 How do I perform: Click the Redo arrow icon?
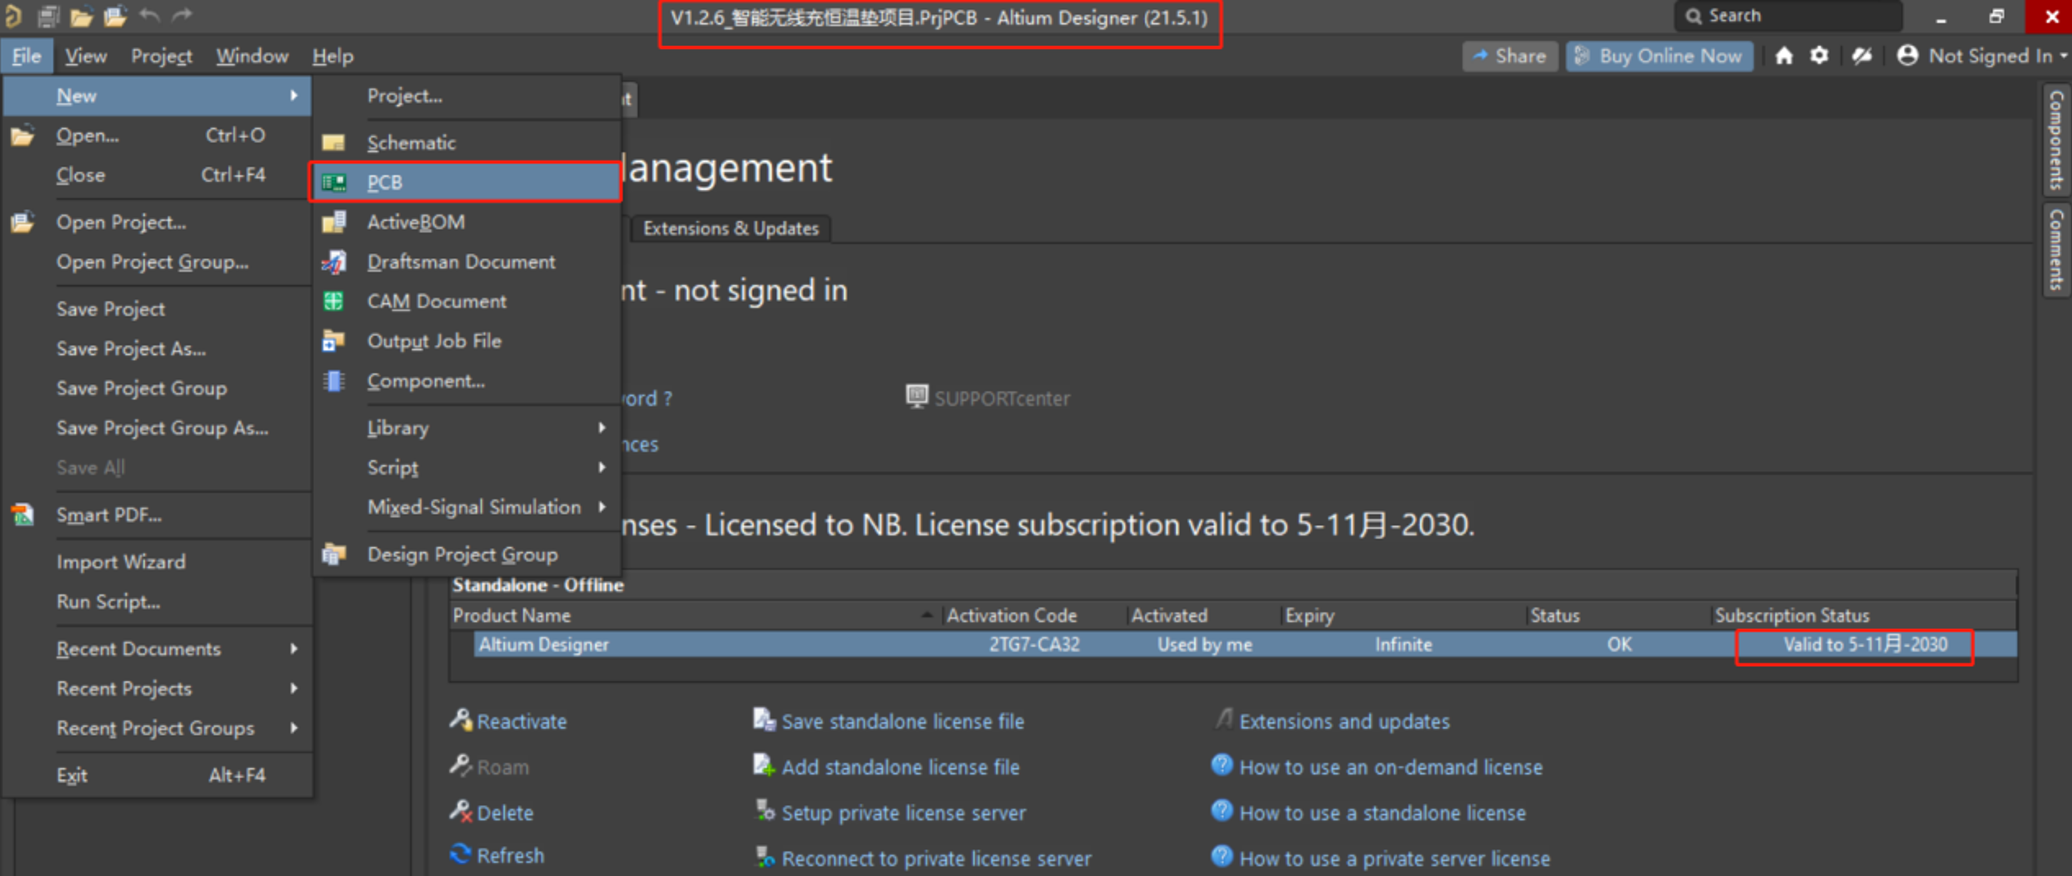tap(182, 15)
